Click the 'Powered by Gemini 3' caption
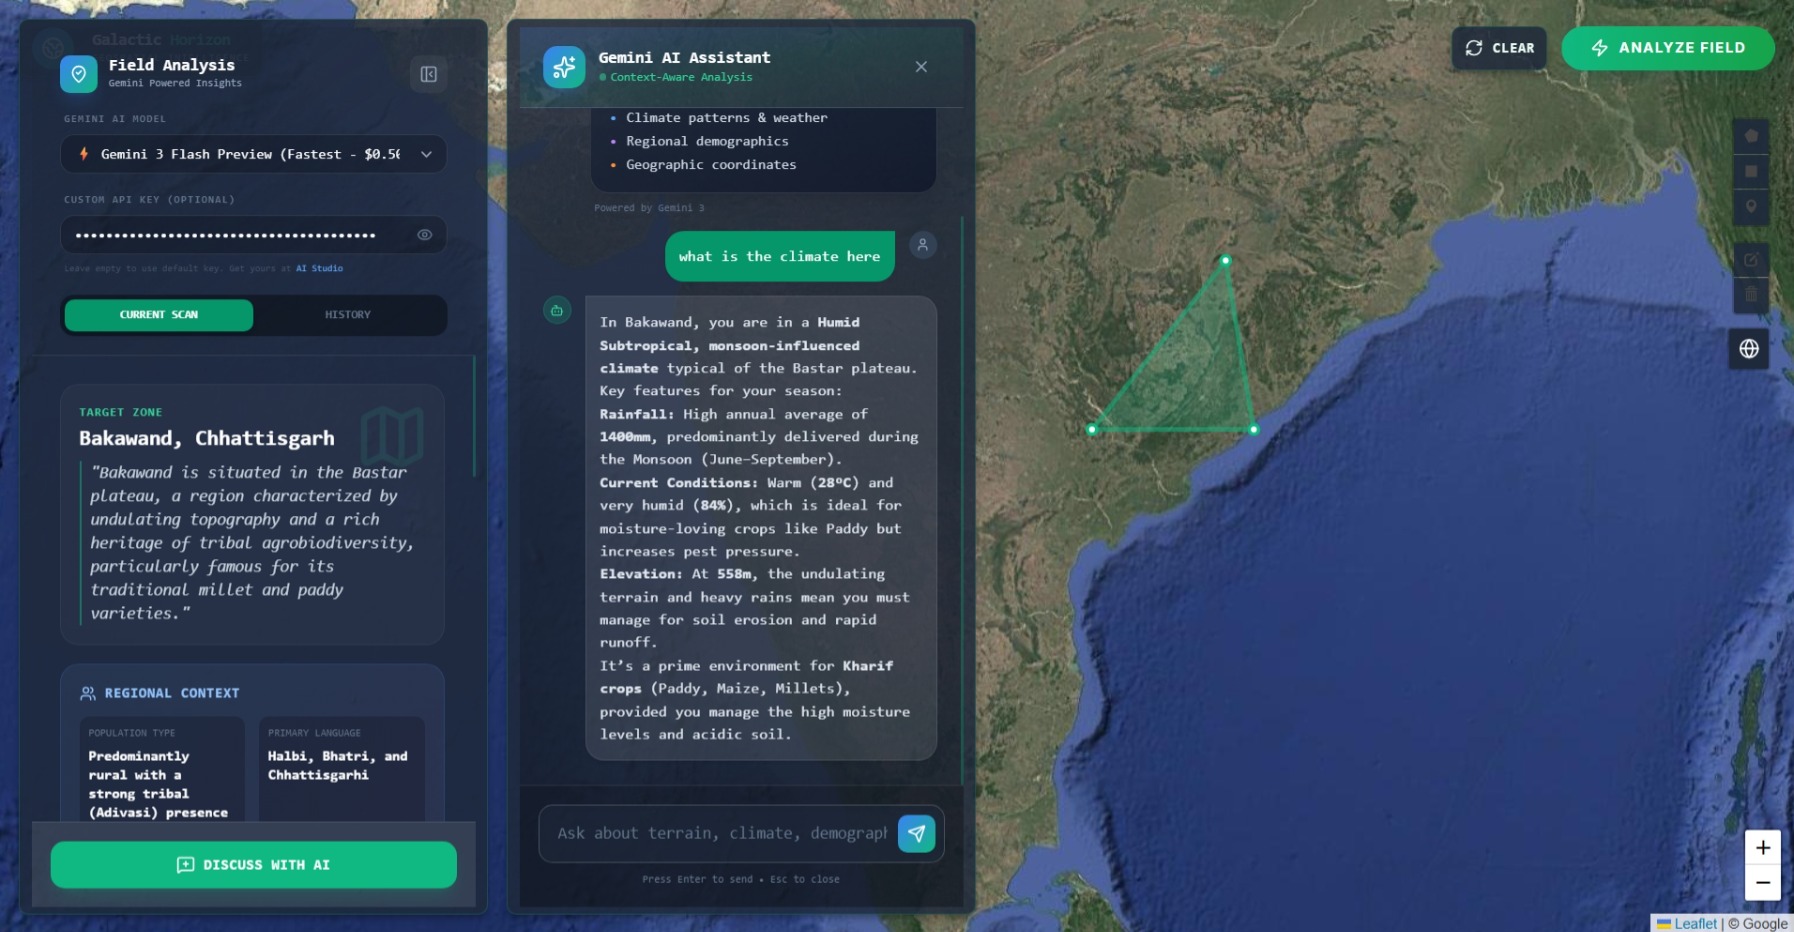 click(649, 208)
